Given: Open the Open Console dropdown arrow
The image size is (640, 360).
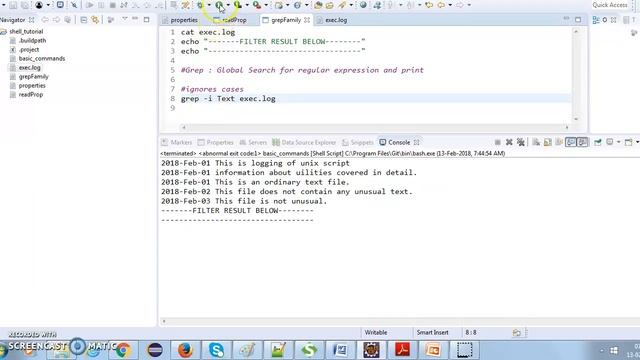Looking at the screenshot, I should pyautogui.click(x=637, y=142).
